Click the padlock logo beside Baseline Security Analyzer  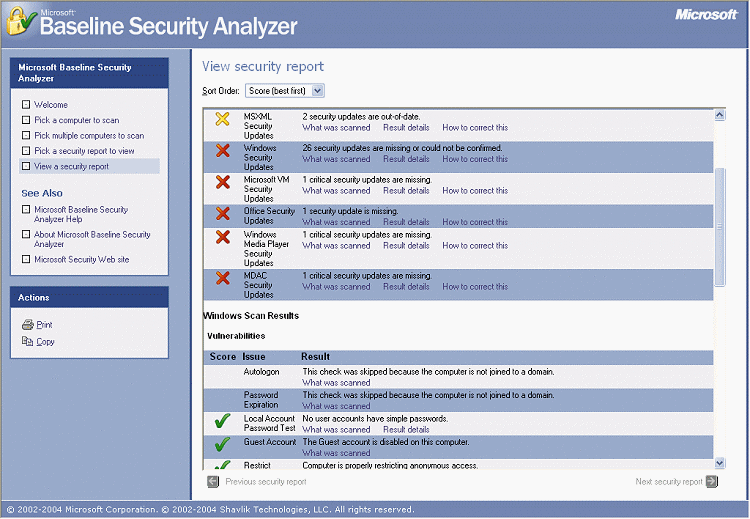[x=22, y=21]
